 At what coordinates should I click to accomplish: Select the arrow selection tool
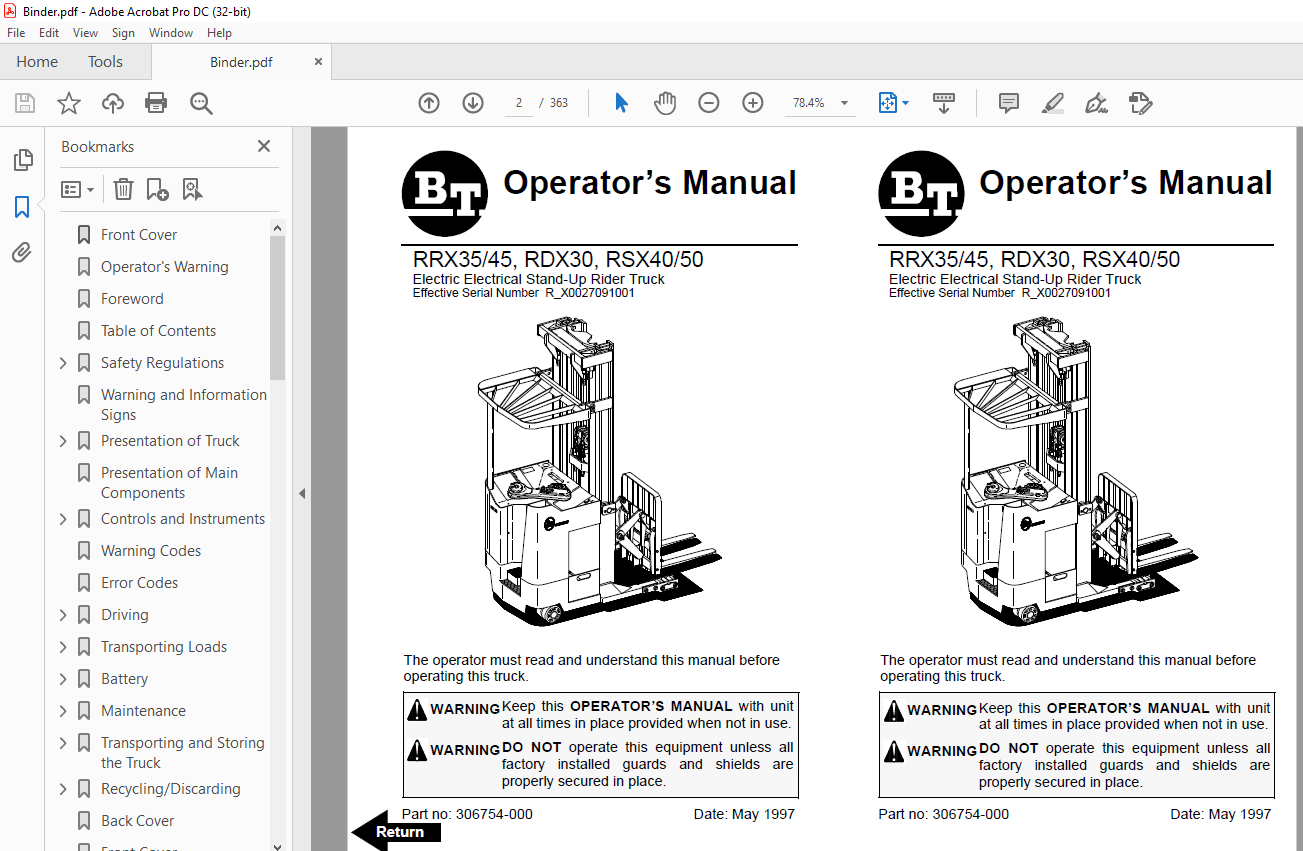click(621, 103)
